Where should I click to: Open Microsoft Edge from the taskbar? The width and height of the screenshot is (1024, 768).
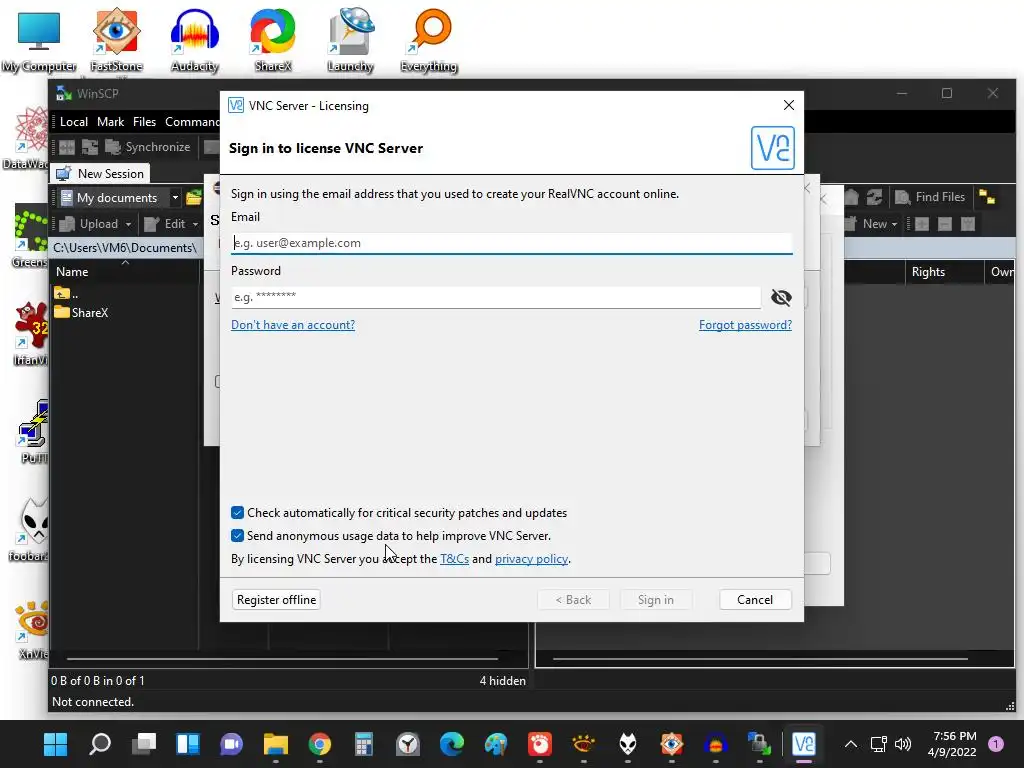[452, 744]
